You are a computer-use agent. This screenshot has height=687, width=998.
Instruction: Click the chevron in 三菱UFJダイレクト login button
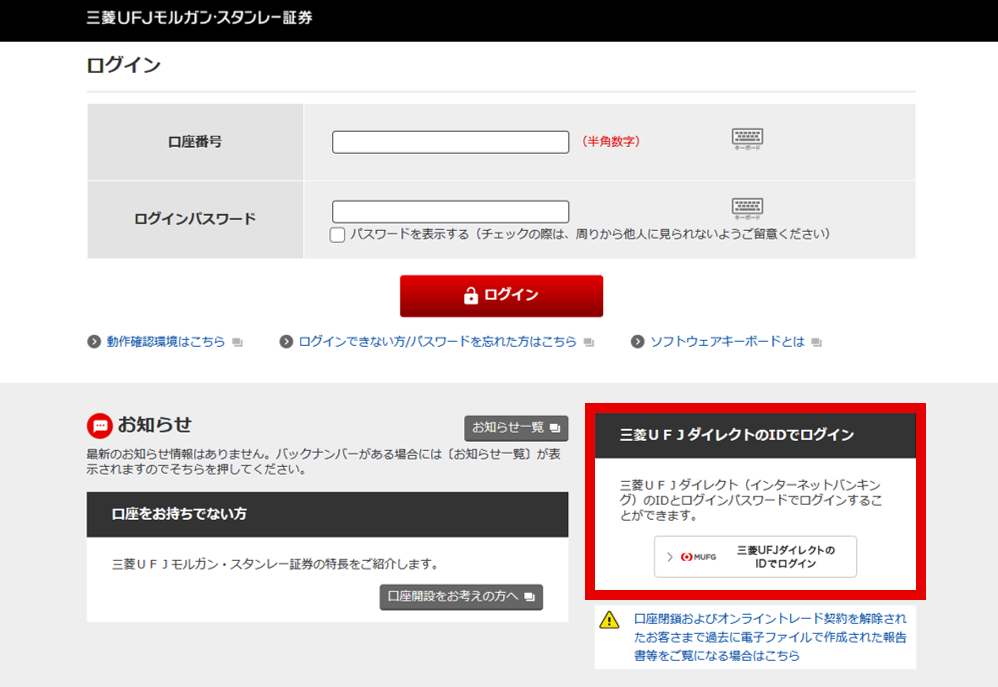(670, 557)
